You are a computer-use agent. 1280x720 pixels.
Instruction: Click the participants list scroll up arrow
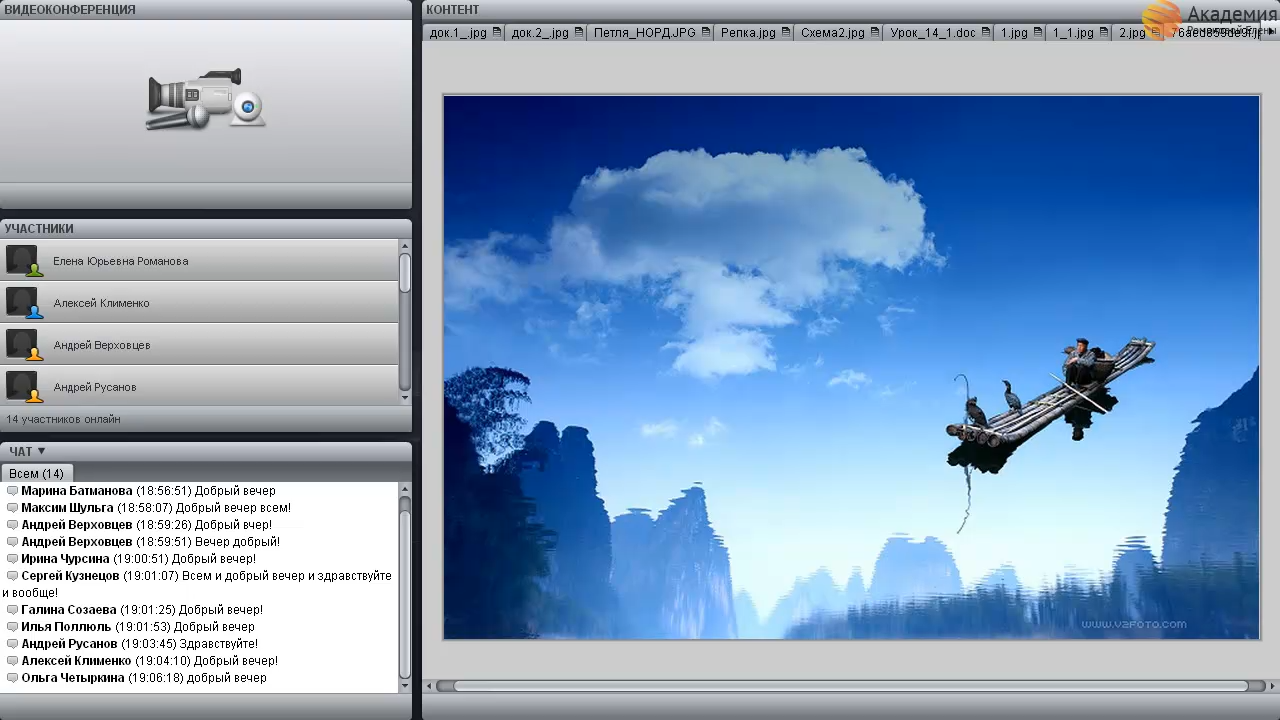405,246
